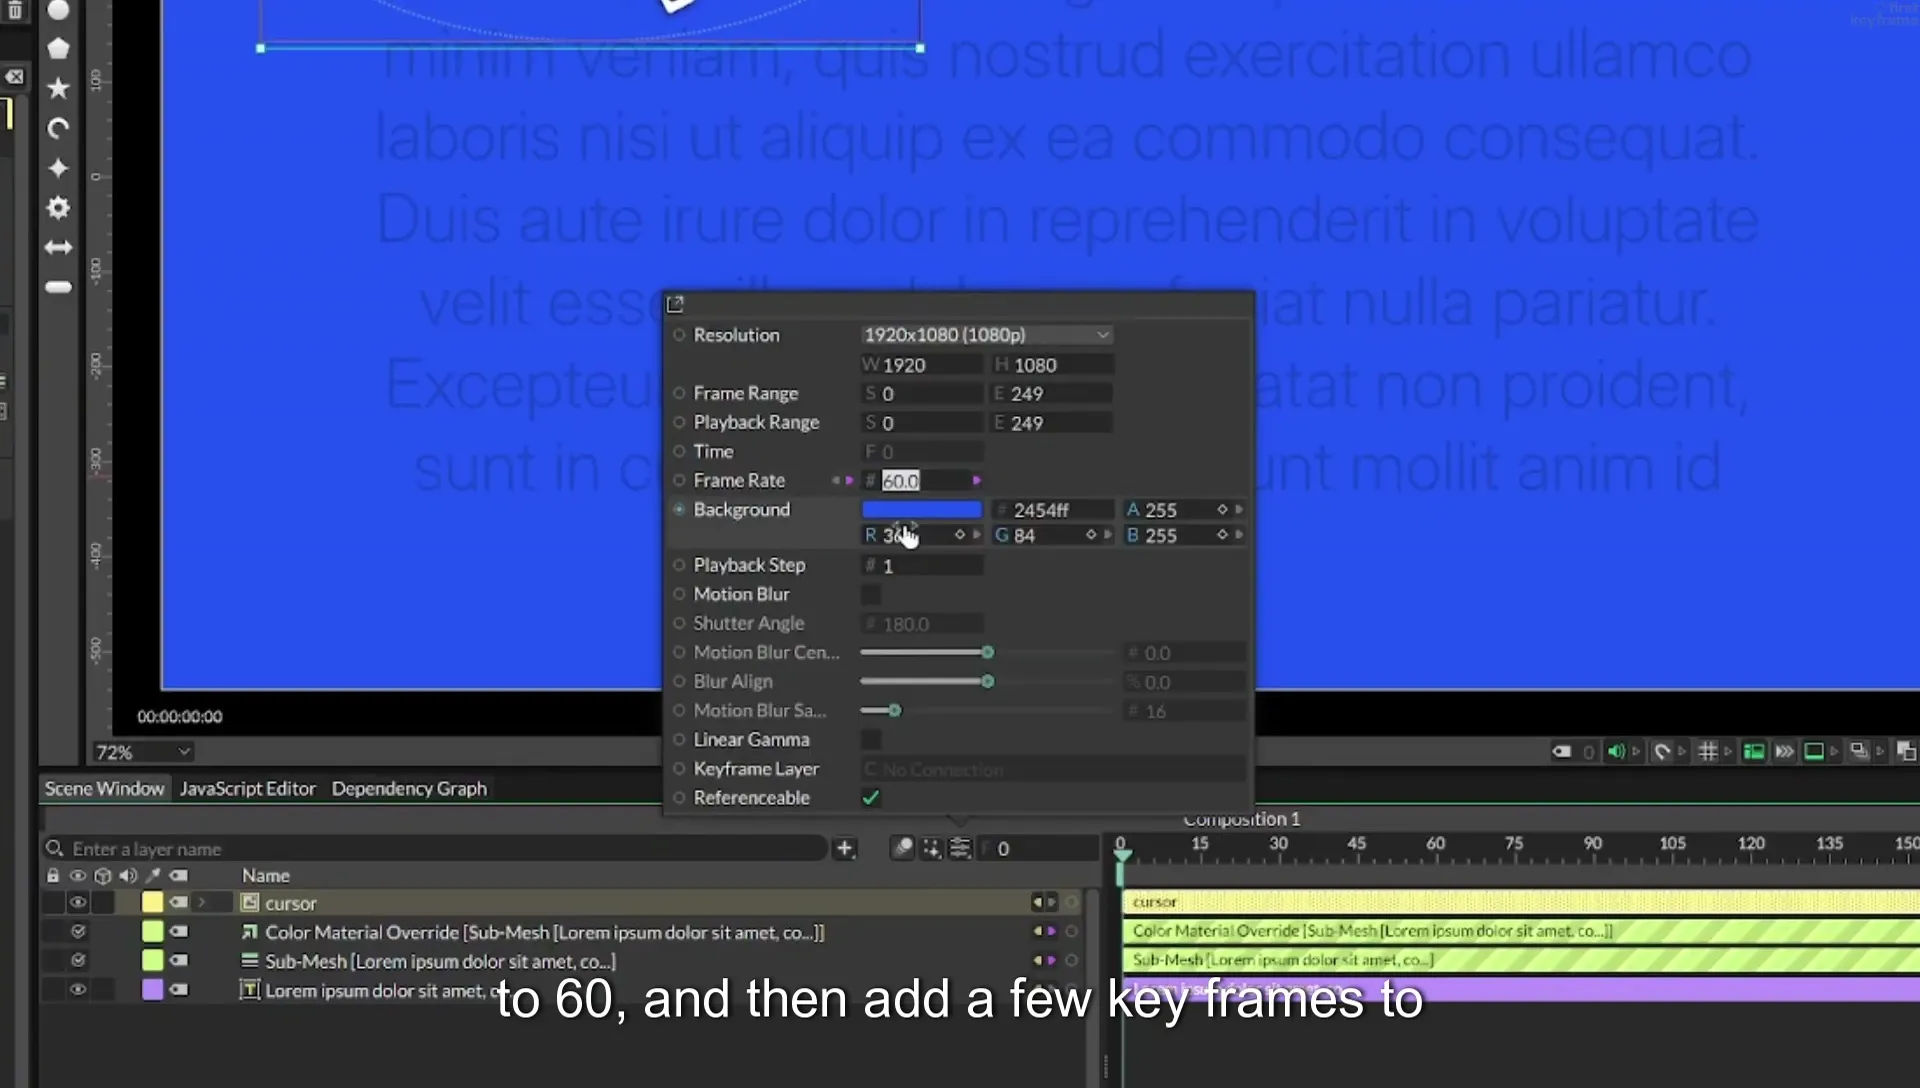This screenshot has width=1920, height=1088.
Task: Select the Star shape tool
Action: click(x=59, y=88)
